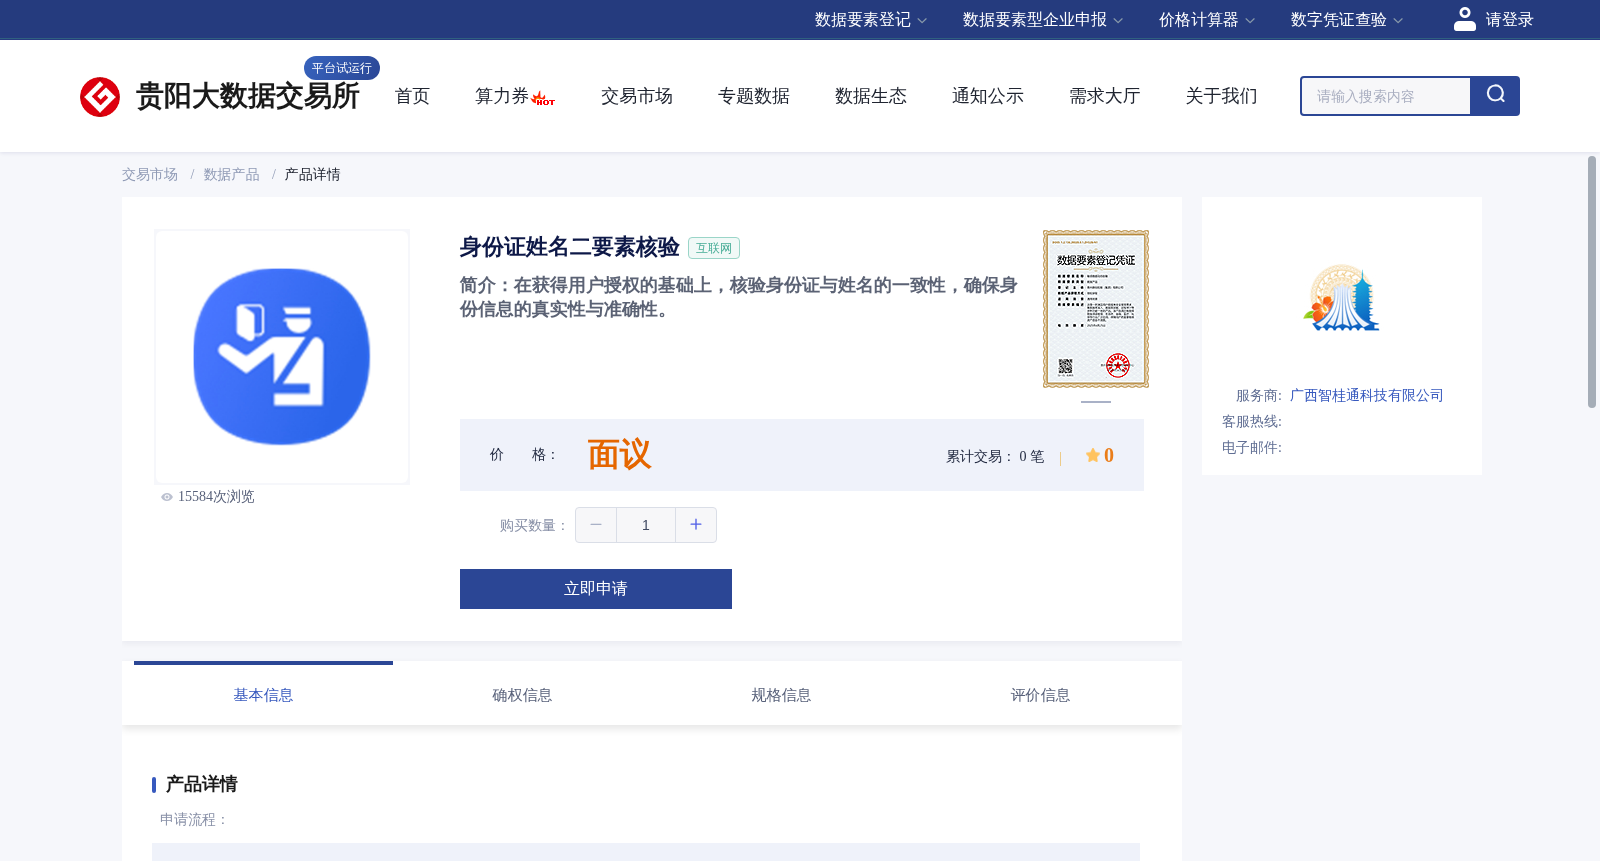Click the red site logo icon
The width and height of the screenshot is (1600, 861).
click(100, 97)
